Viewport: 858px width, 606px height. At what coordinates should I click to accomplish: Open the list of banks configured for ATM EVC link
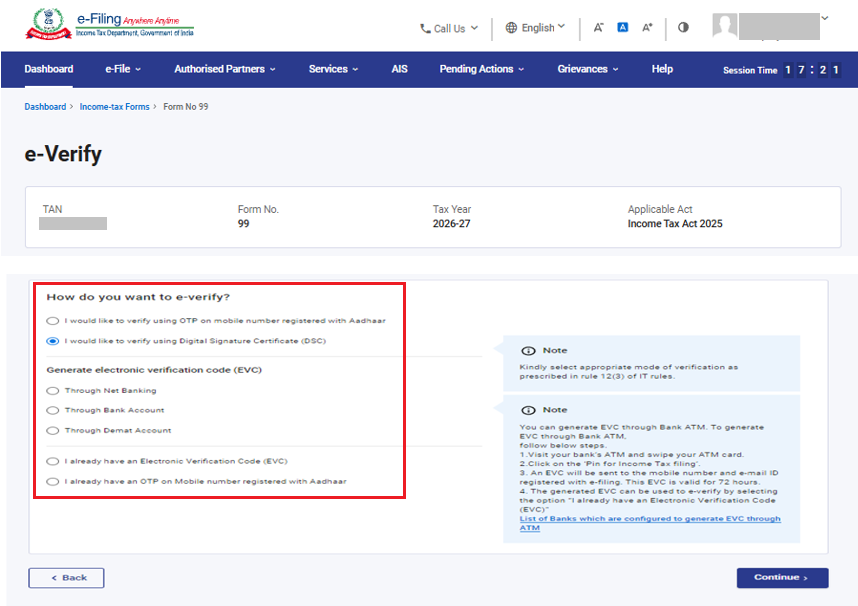pyautogui.click(x=650, y=523)
